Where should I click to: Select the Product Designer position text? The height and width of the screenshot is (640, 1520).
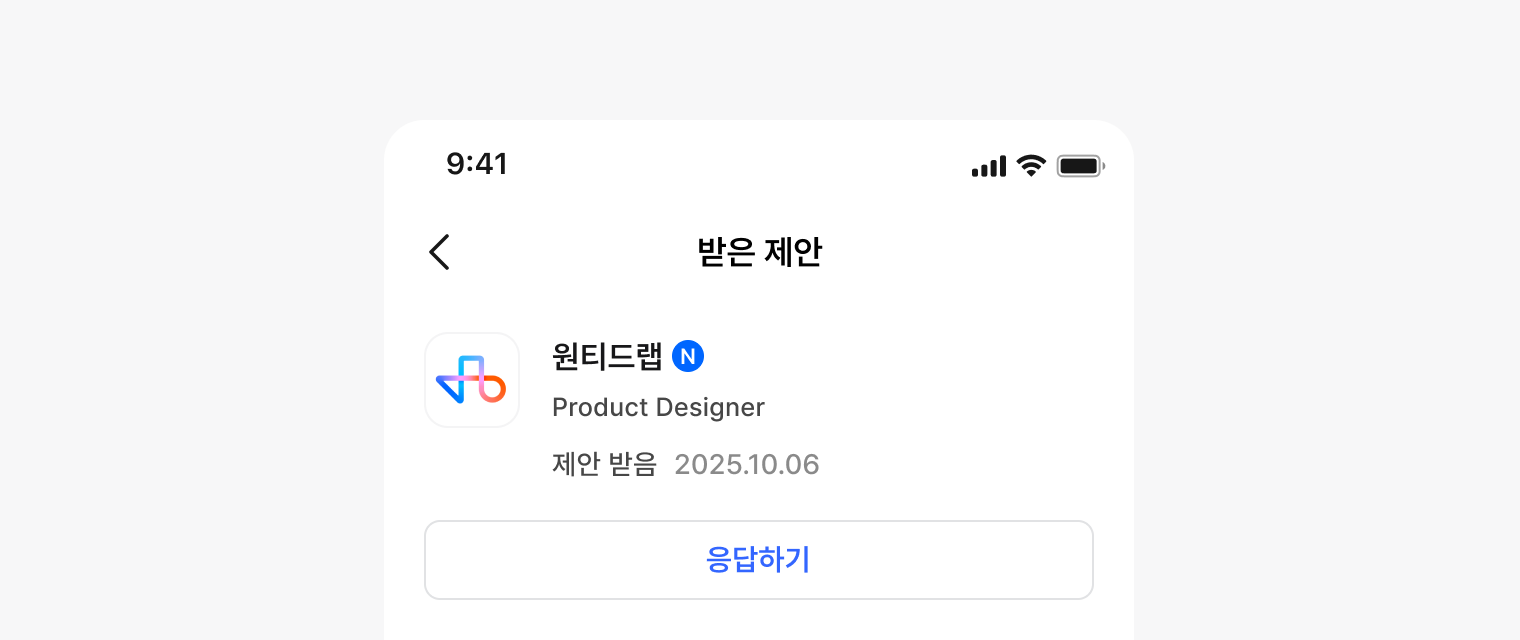[658, 407]
